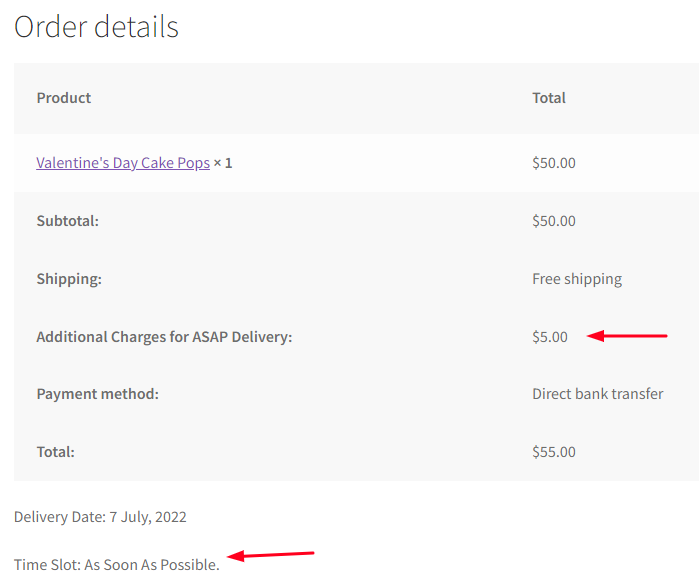
Task: Select the $55.00 order total
Action: click(554, 452)
